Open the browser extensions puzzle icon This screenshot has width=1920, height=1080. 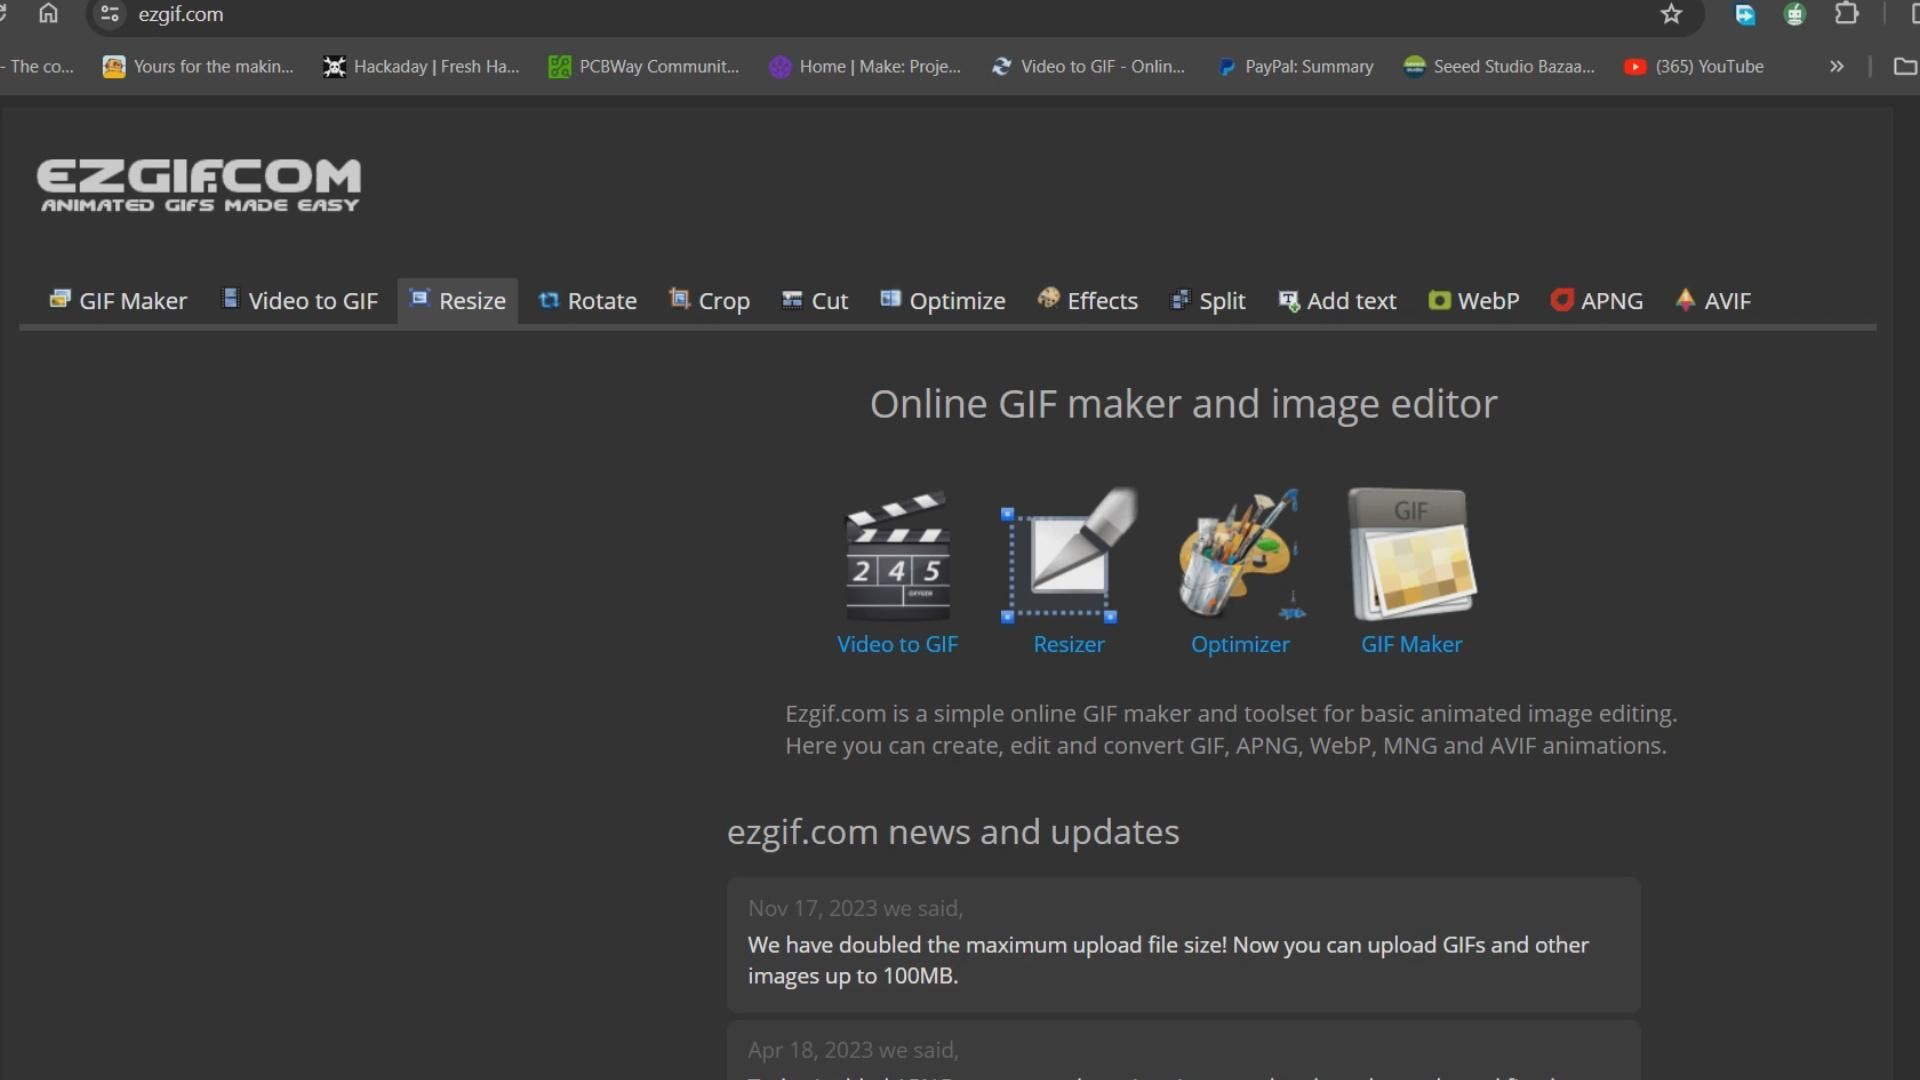(1847, 14)
